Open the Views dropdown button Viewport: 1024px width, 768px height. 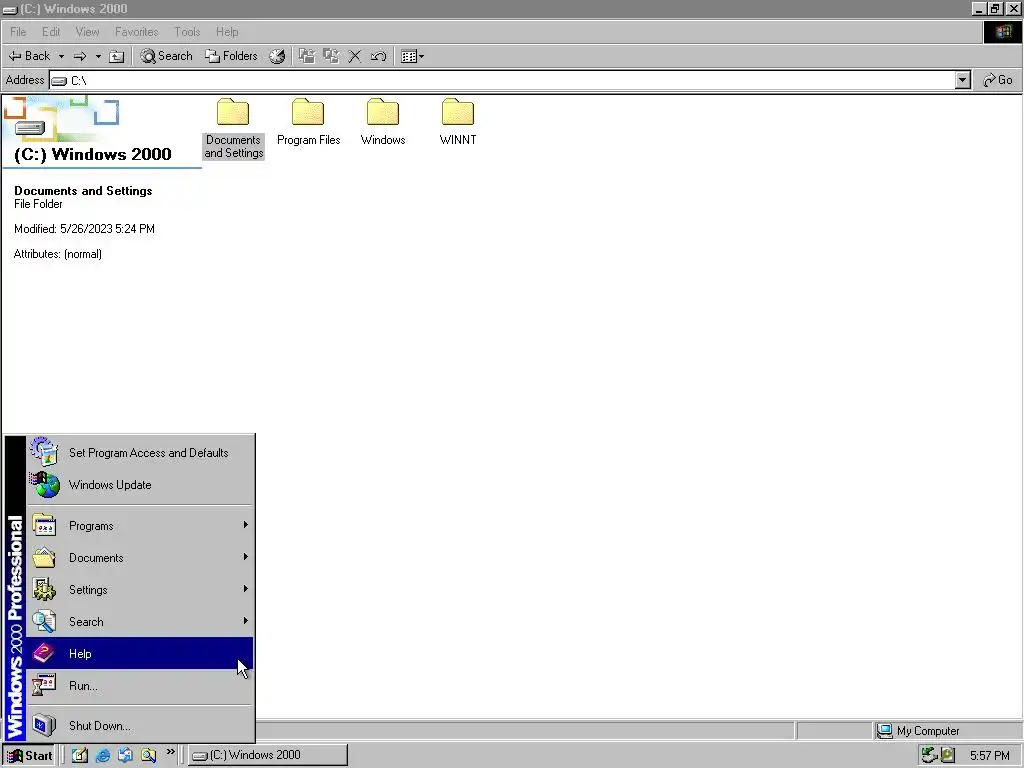pos(413,56)
